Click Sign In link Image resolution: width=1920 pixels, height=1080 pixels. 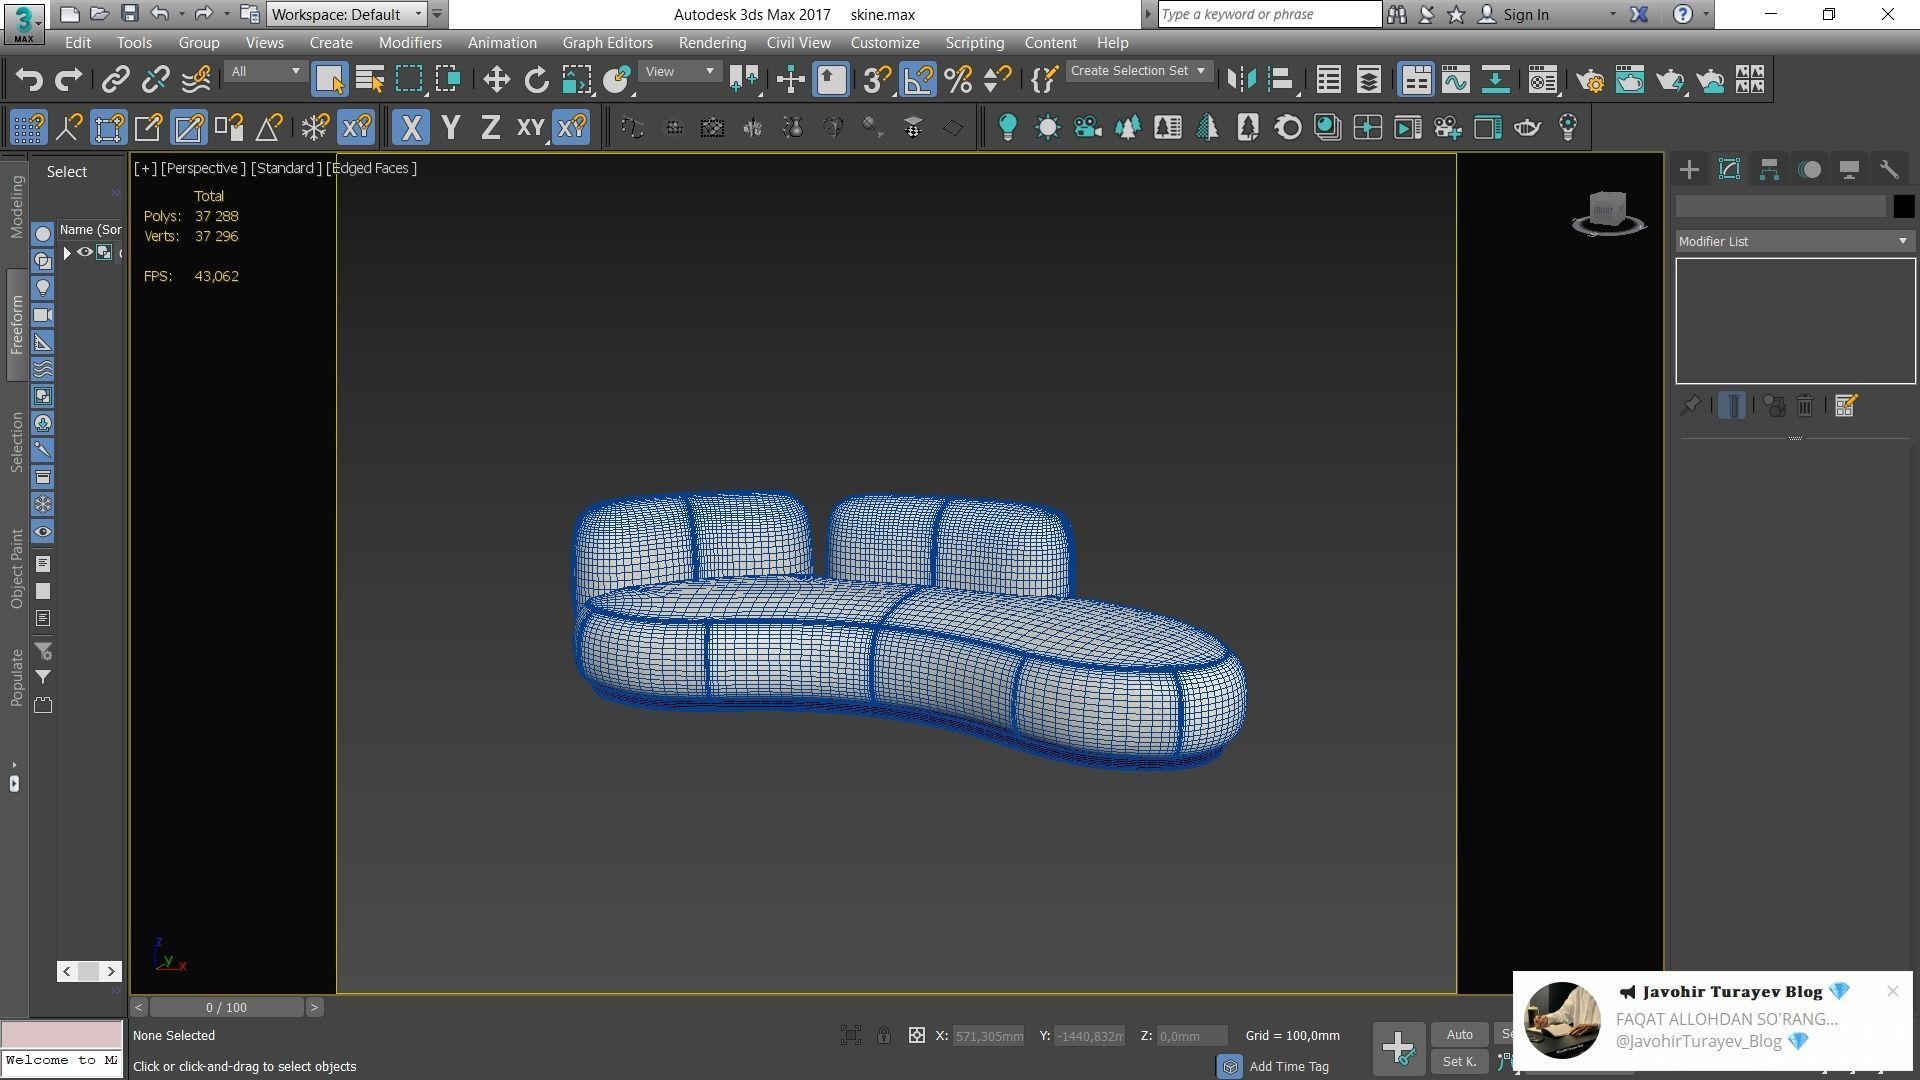click(x=1525, y=14)
